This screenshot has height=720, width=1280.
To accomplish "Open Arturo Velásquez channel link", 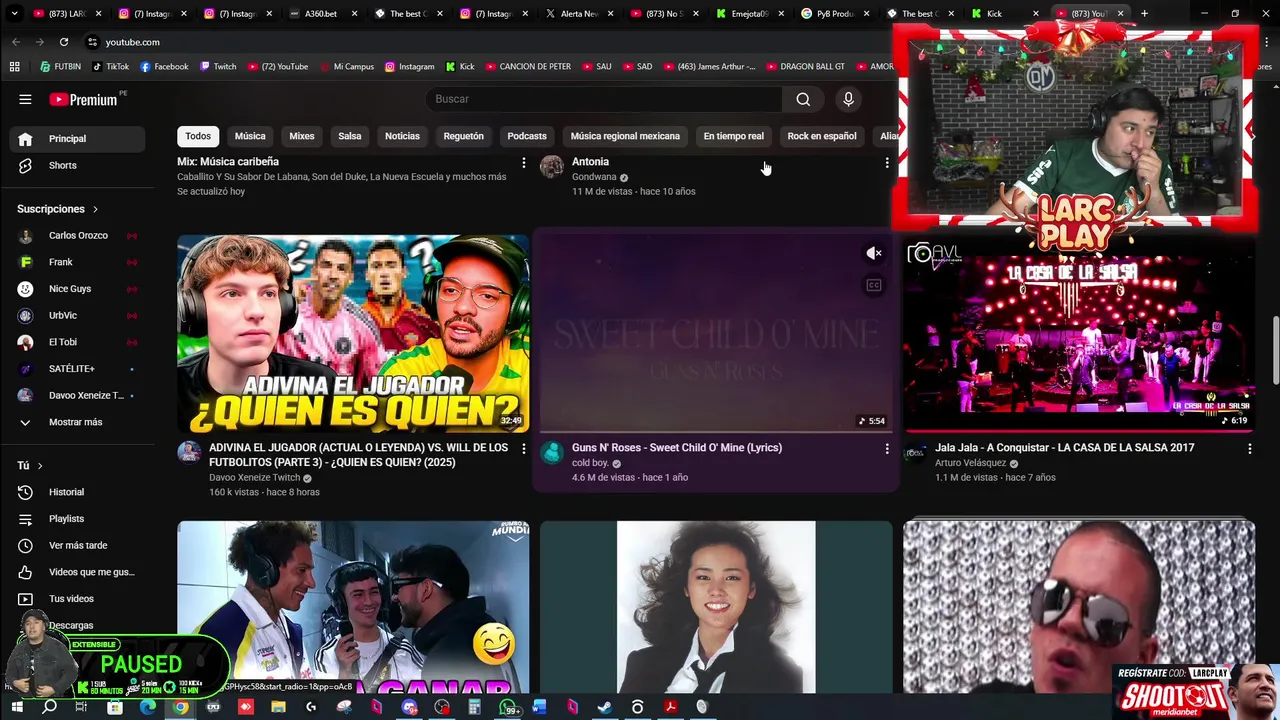I will click(x=970, y=463).
